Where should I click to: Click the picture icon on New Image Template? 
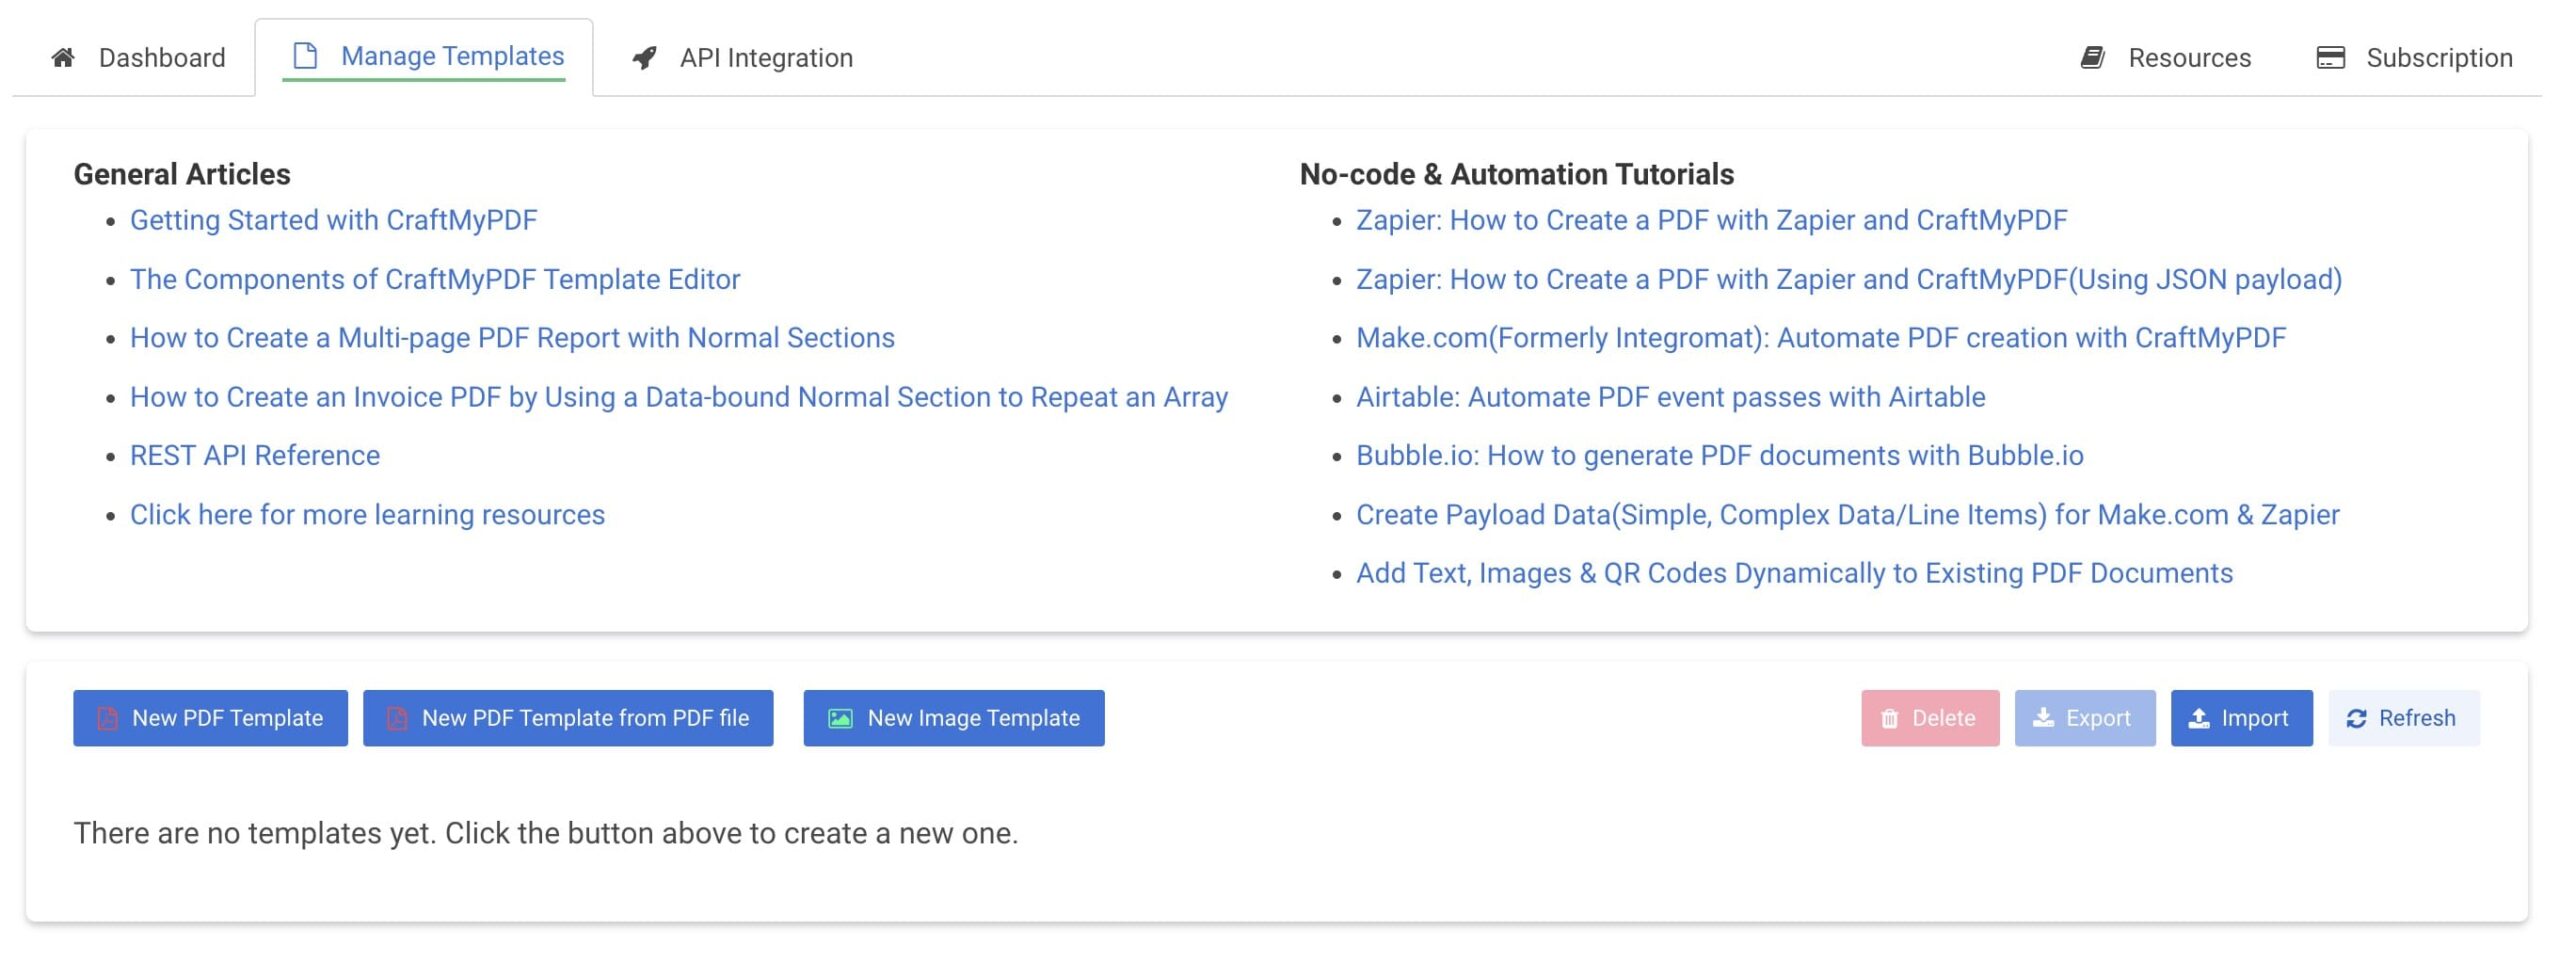click(x=841, y=718)
